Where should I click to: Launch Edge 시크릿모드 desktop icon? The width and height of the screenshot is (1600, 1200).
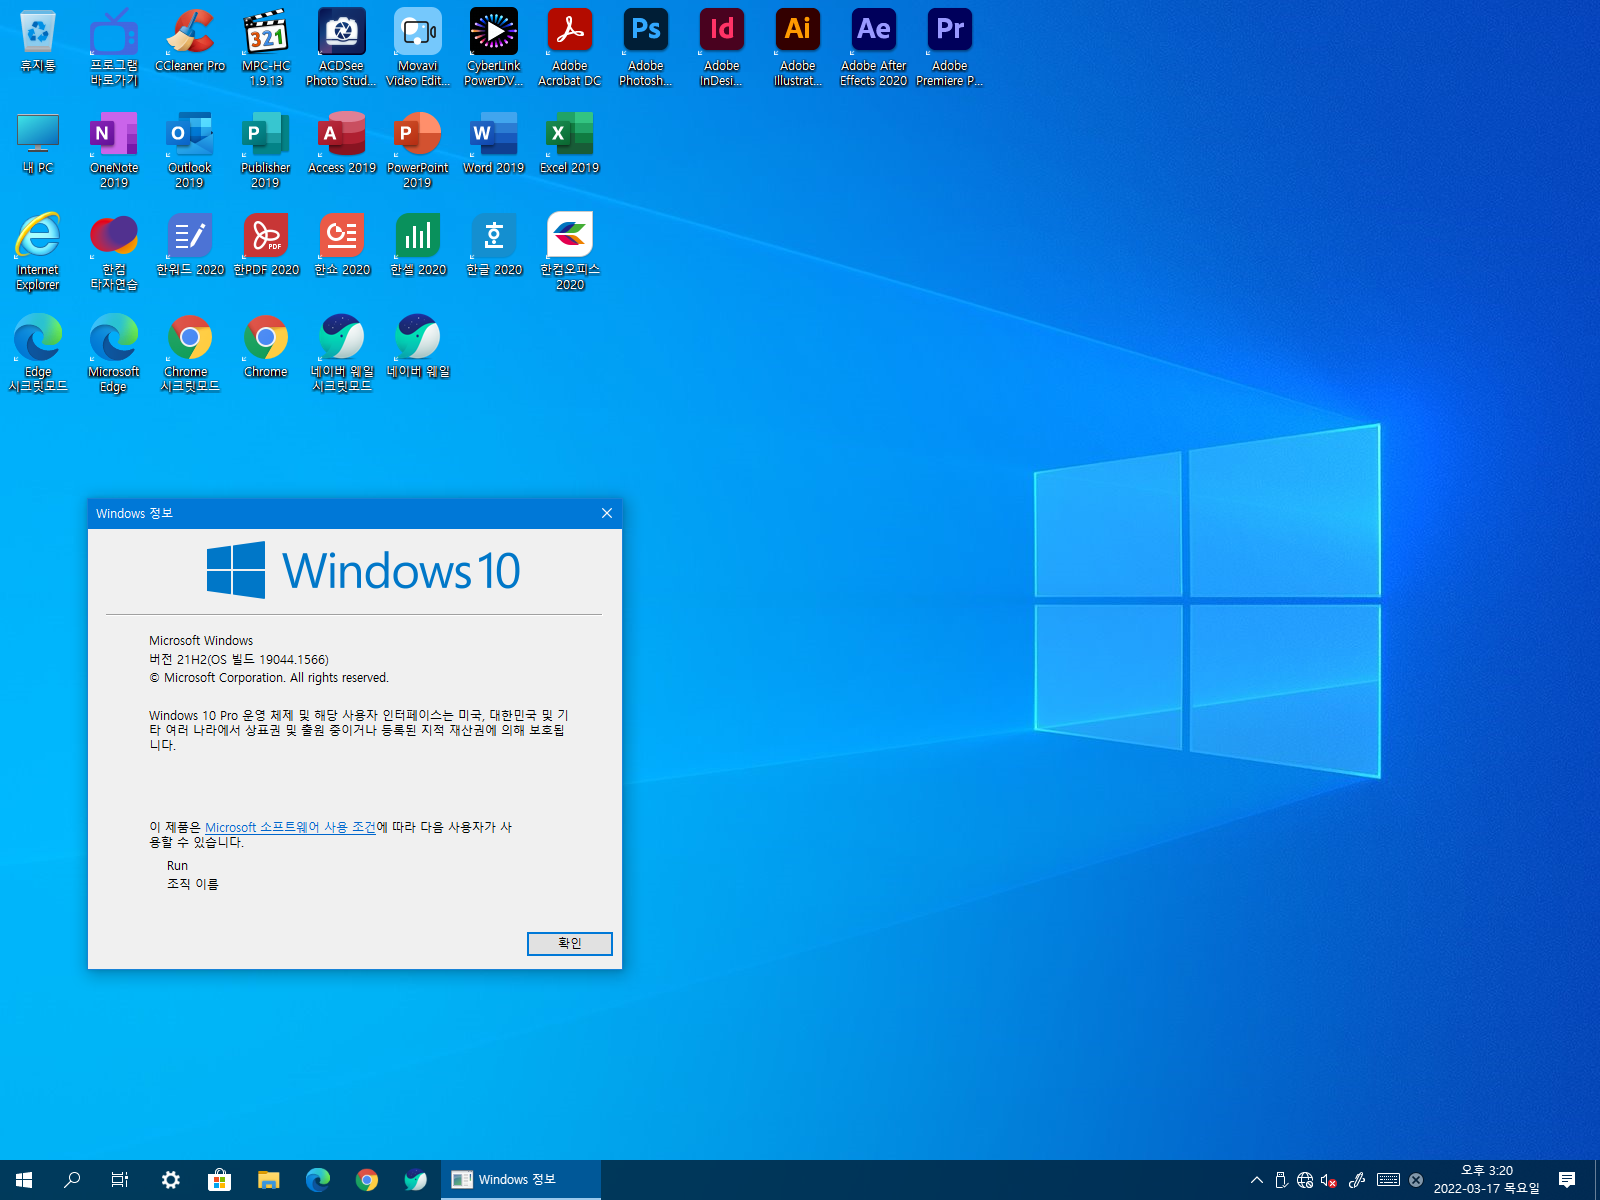click(38, 354)
